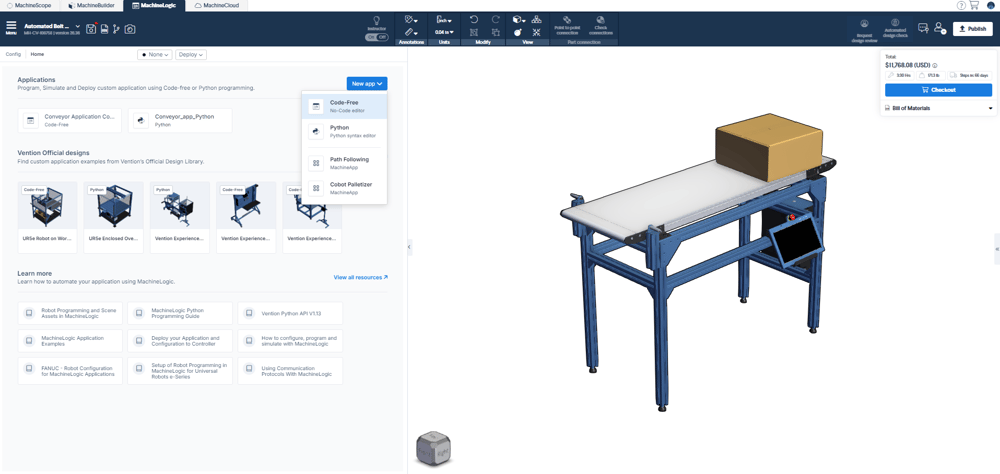
Task: Click the Publish button
Action: (x=973, y=29)
